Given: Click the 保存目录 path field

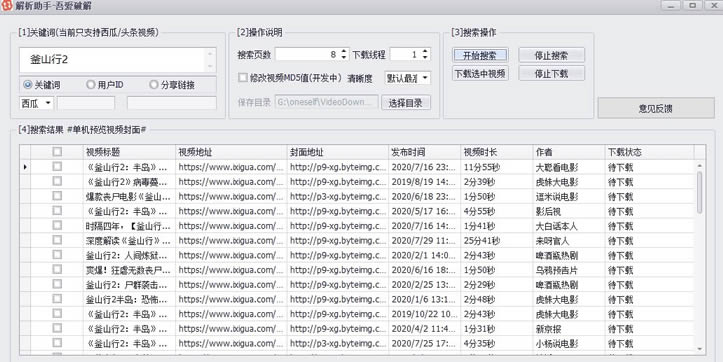Looking at the screenshot, I should pyautogui.click(x=326, y=102).
